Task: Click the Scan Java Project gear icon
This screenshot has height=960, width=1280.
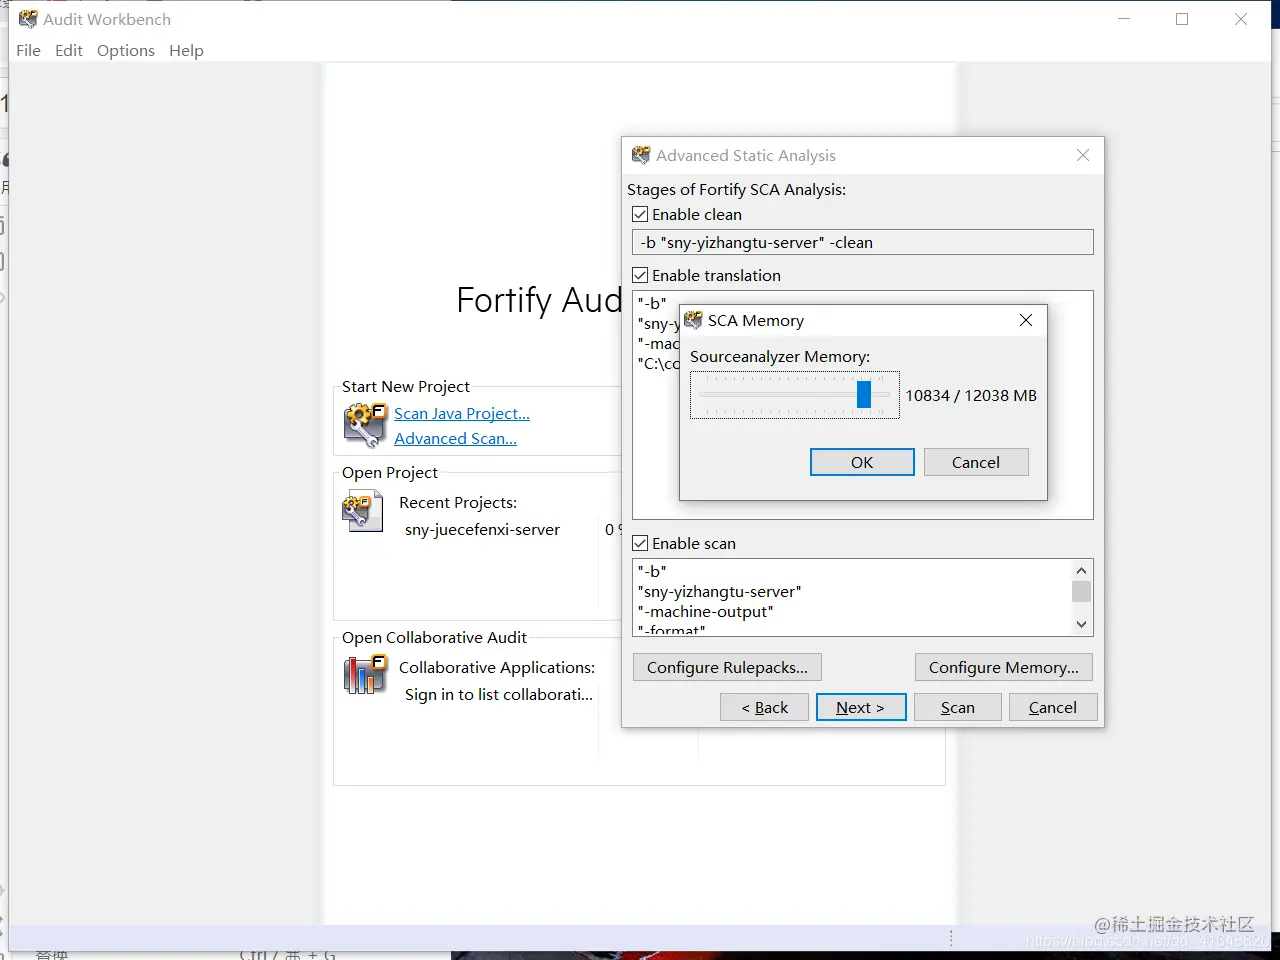Action: 365,425
